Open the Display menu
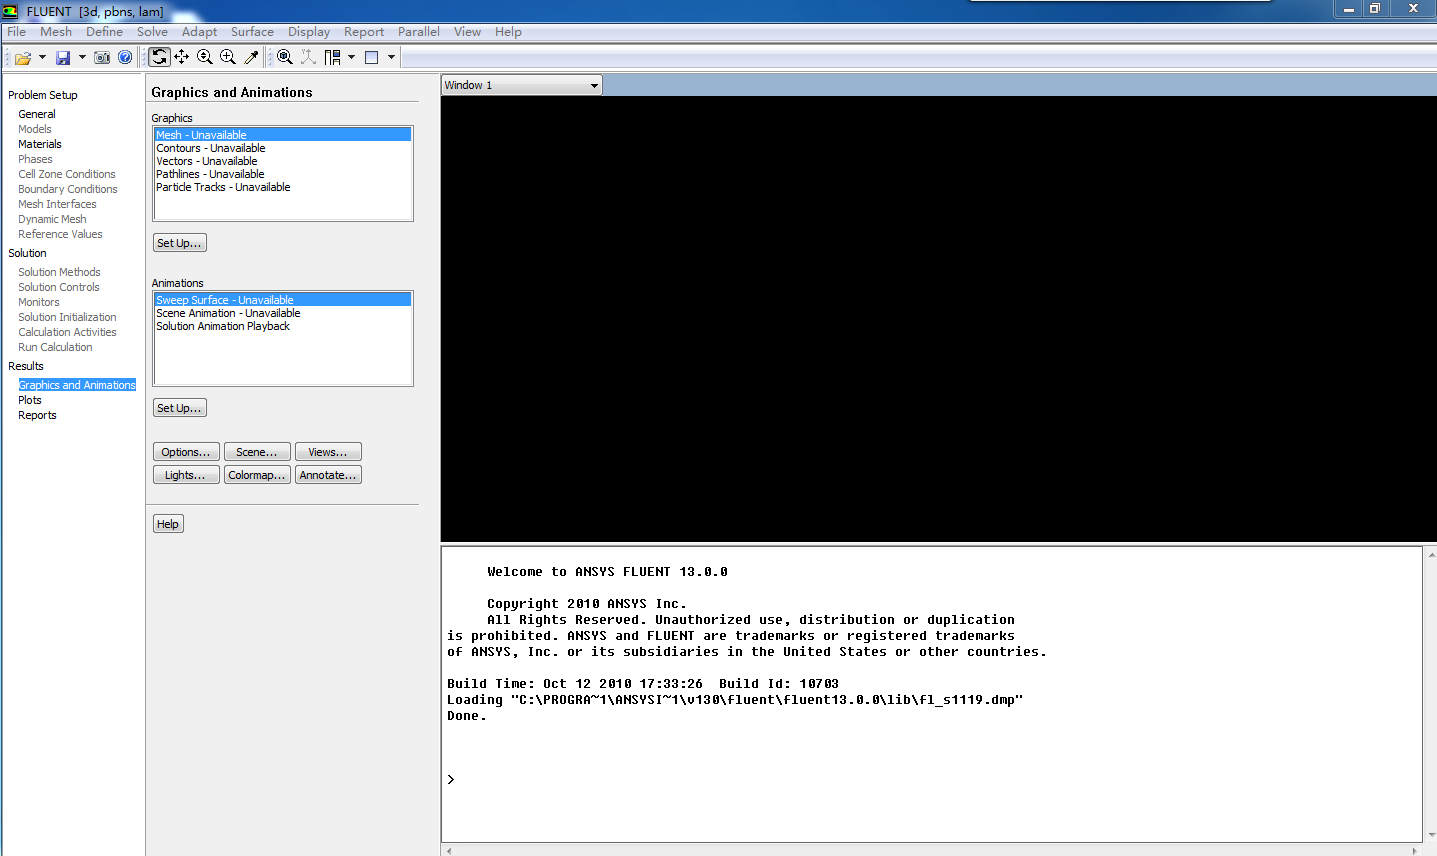 (x=309, y=32)
